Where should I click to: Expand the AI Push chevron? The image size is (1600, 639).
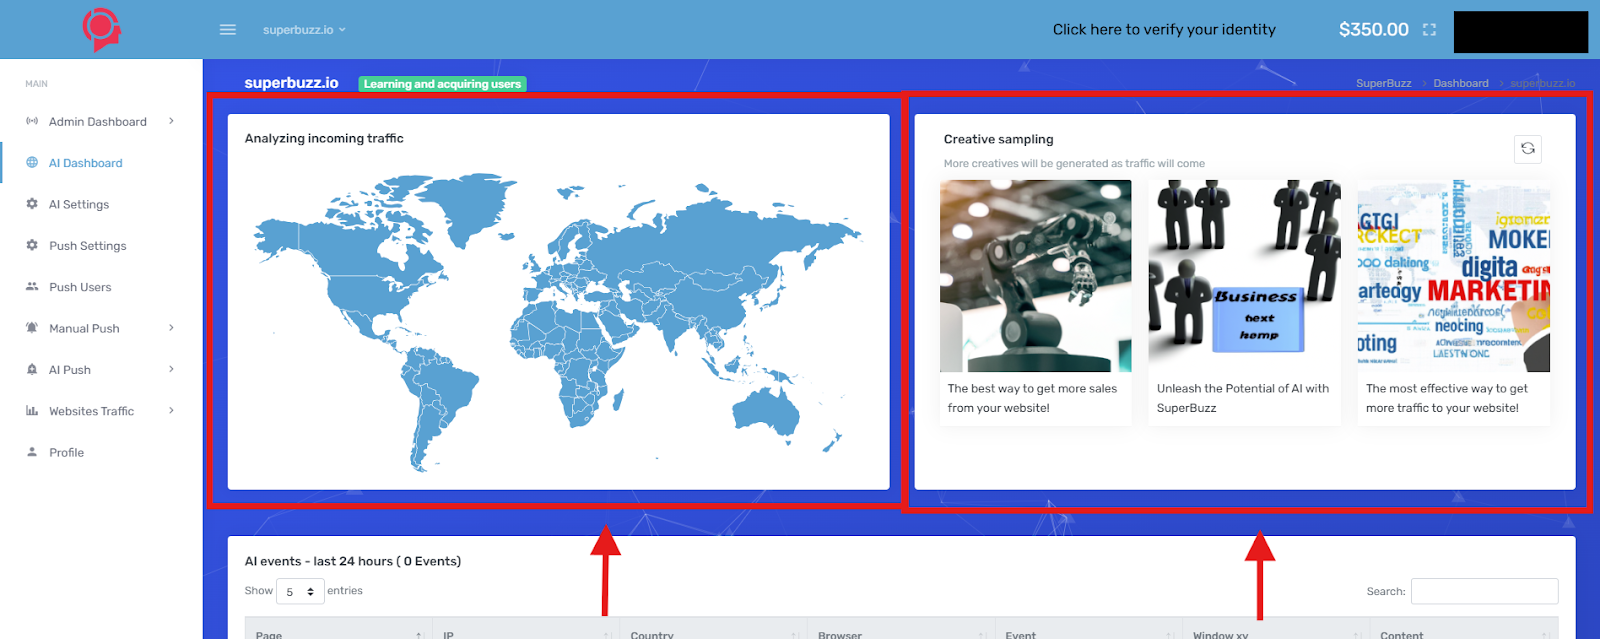[x=172, y=369]
